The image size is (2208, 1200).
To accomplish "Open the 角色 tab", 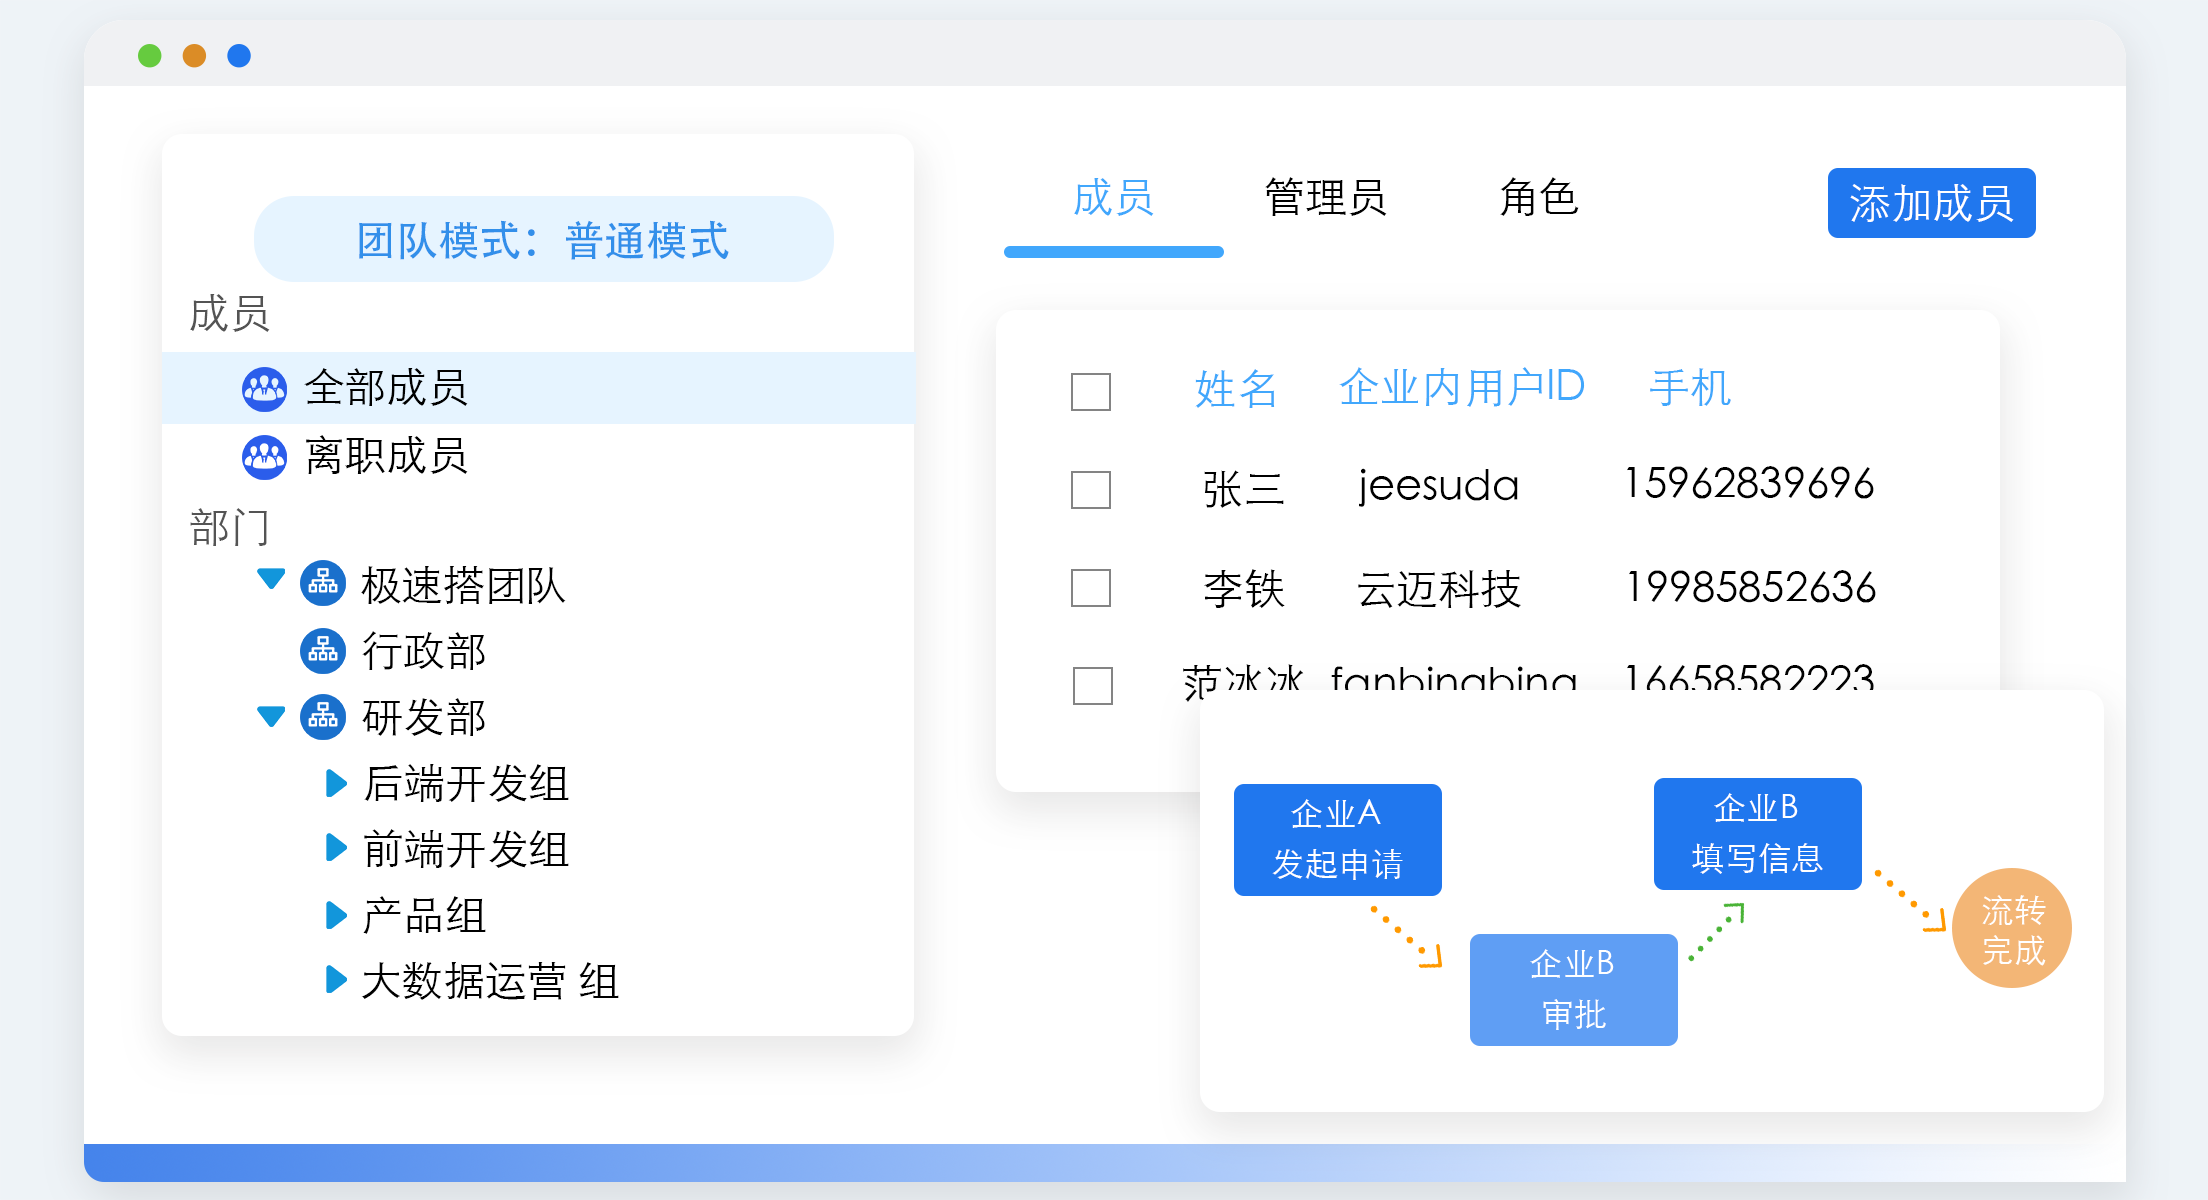I will [x=1538, y=198].
